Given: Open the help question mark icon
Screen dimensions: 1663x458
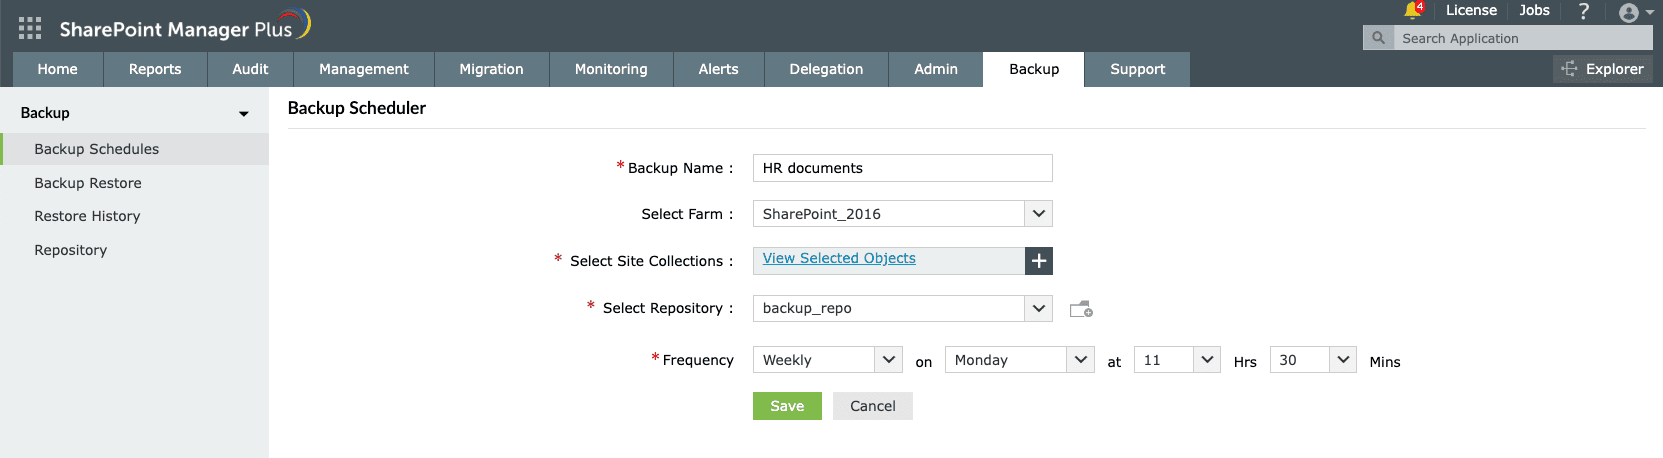Looking at the screenshot, I should pyautogui.click(x=1583, y=11).
